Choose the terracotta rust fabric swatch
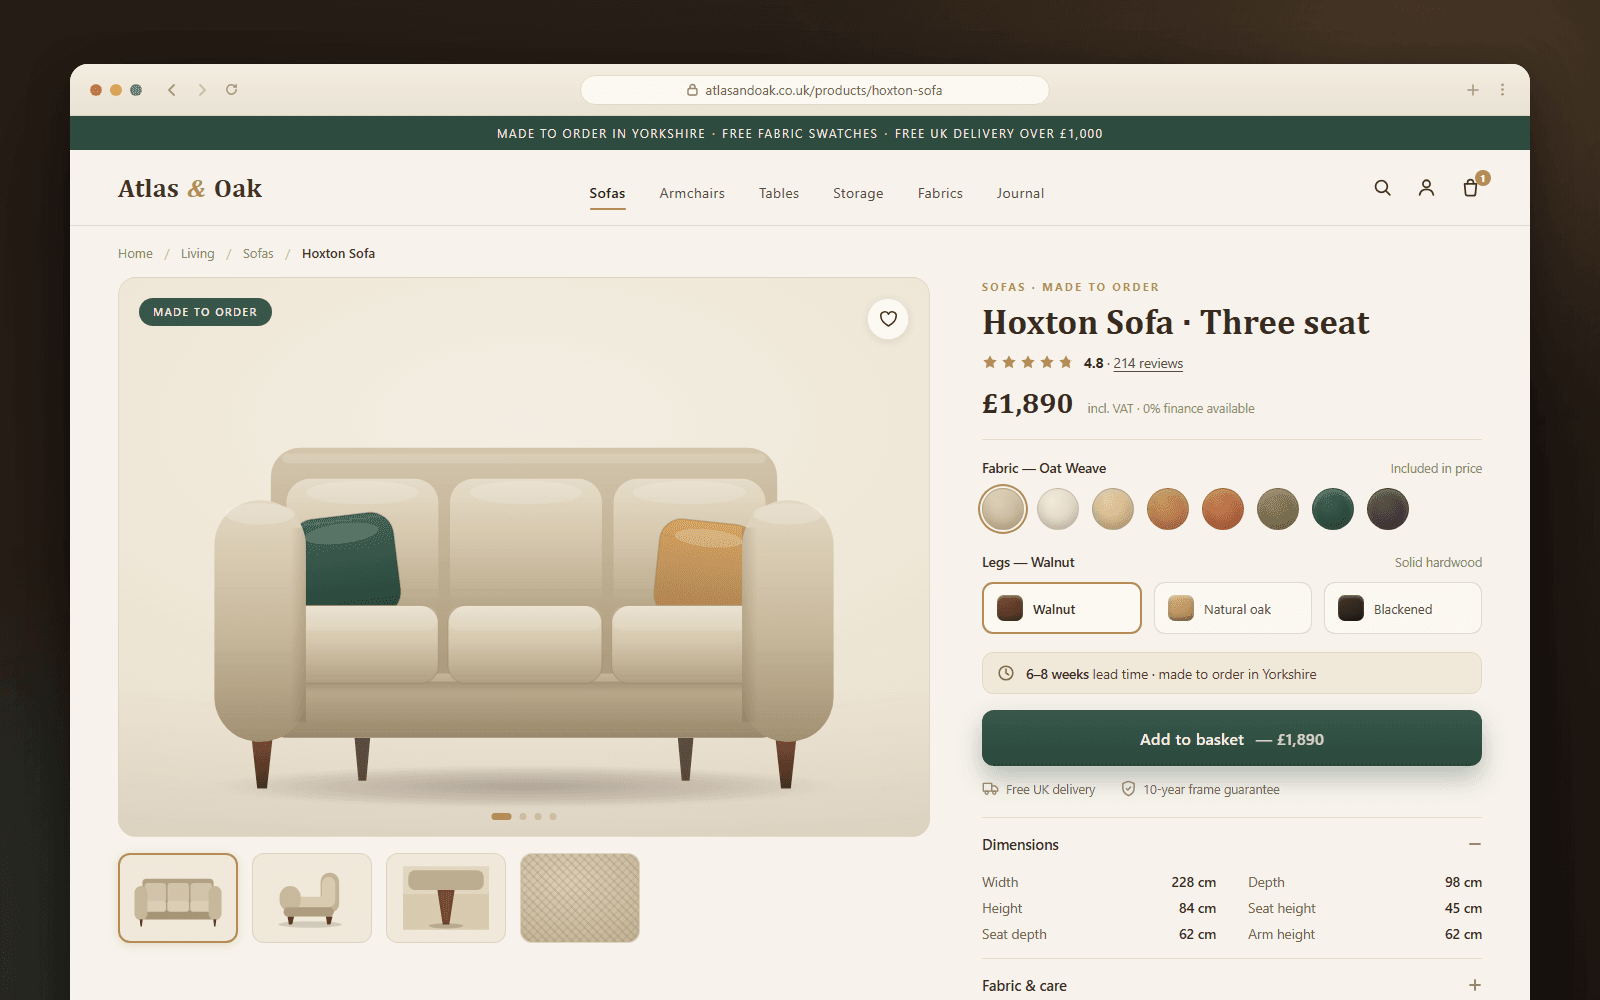Image resolution: width=1600 pixels, height=1000 pixels. tap(1223, 509)
